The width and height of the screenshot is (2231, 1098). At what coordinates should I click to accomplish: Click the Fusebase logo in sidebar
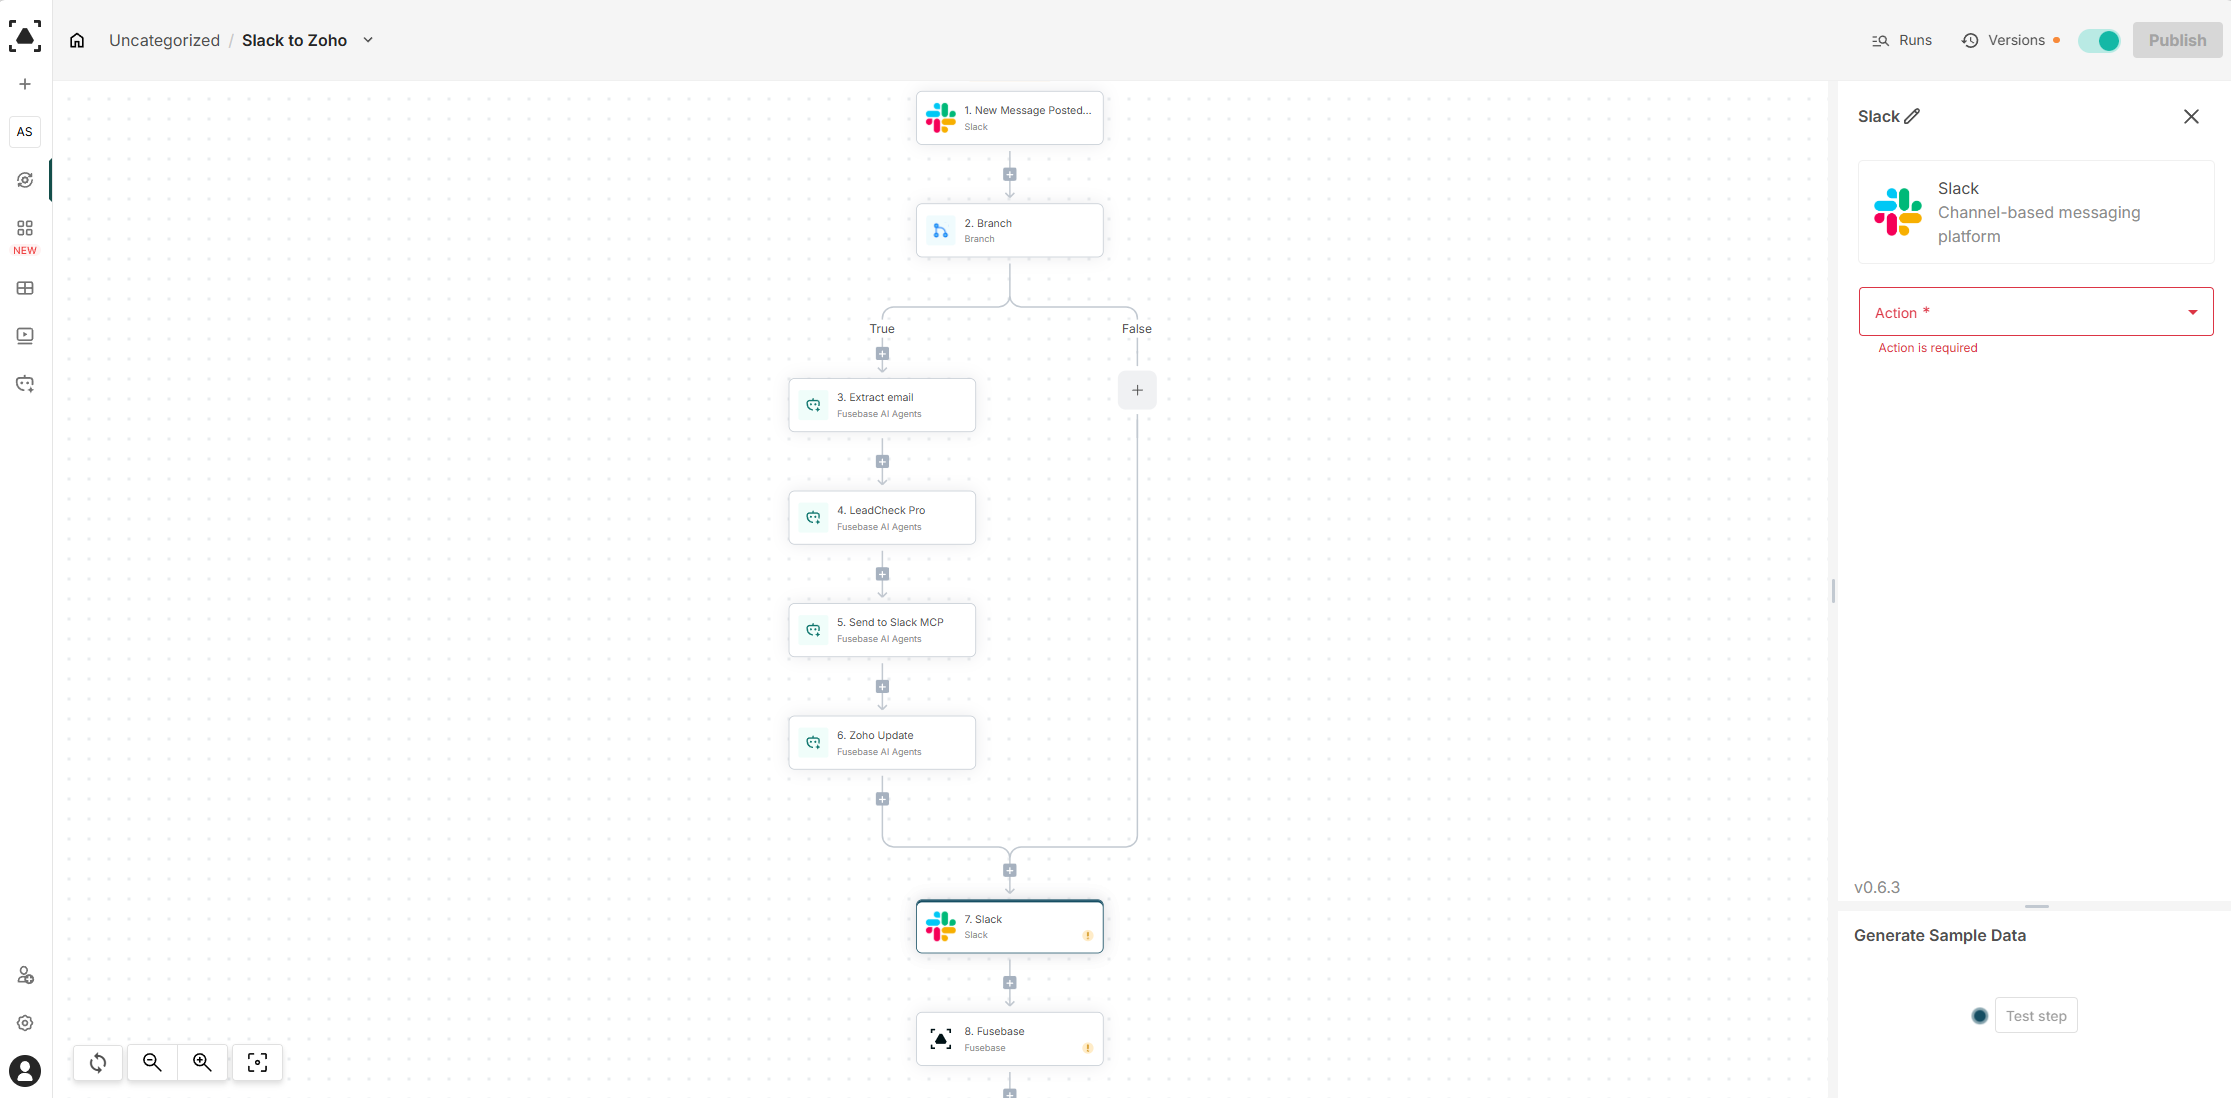coord(25,36)
